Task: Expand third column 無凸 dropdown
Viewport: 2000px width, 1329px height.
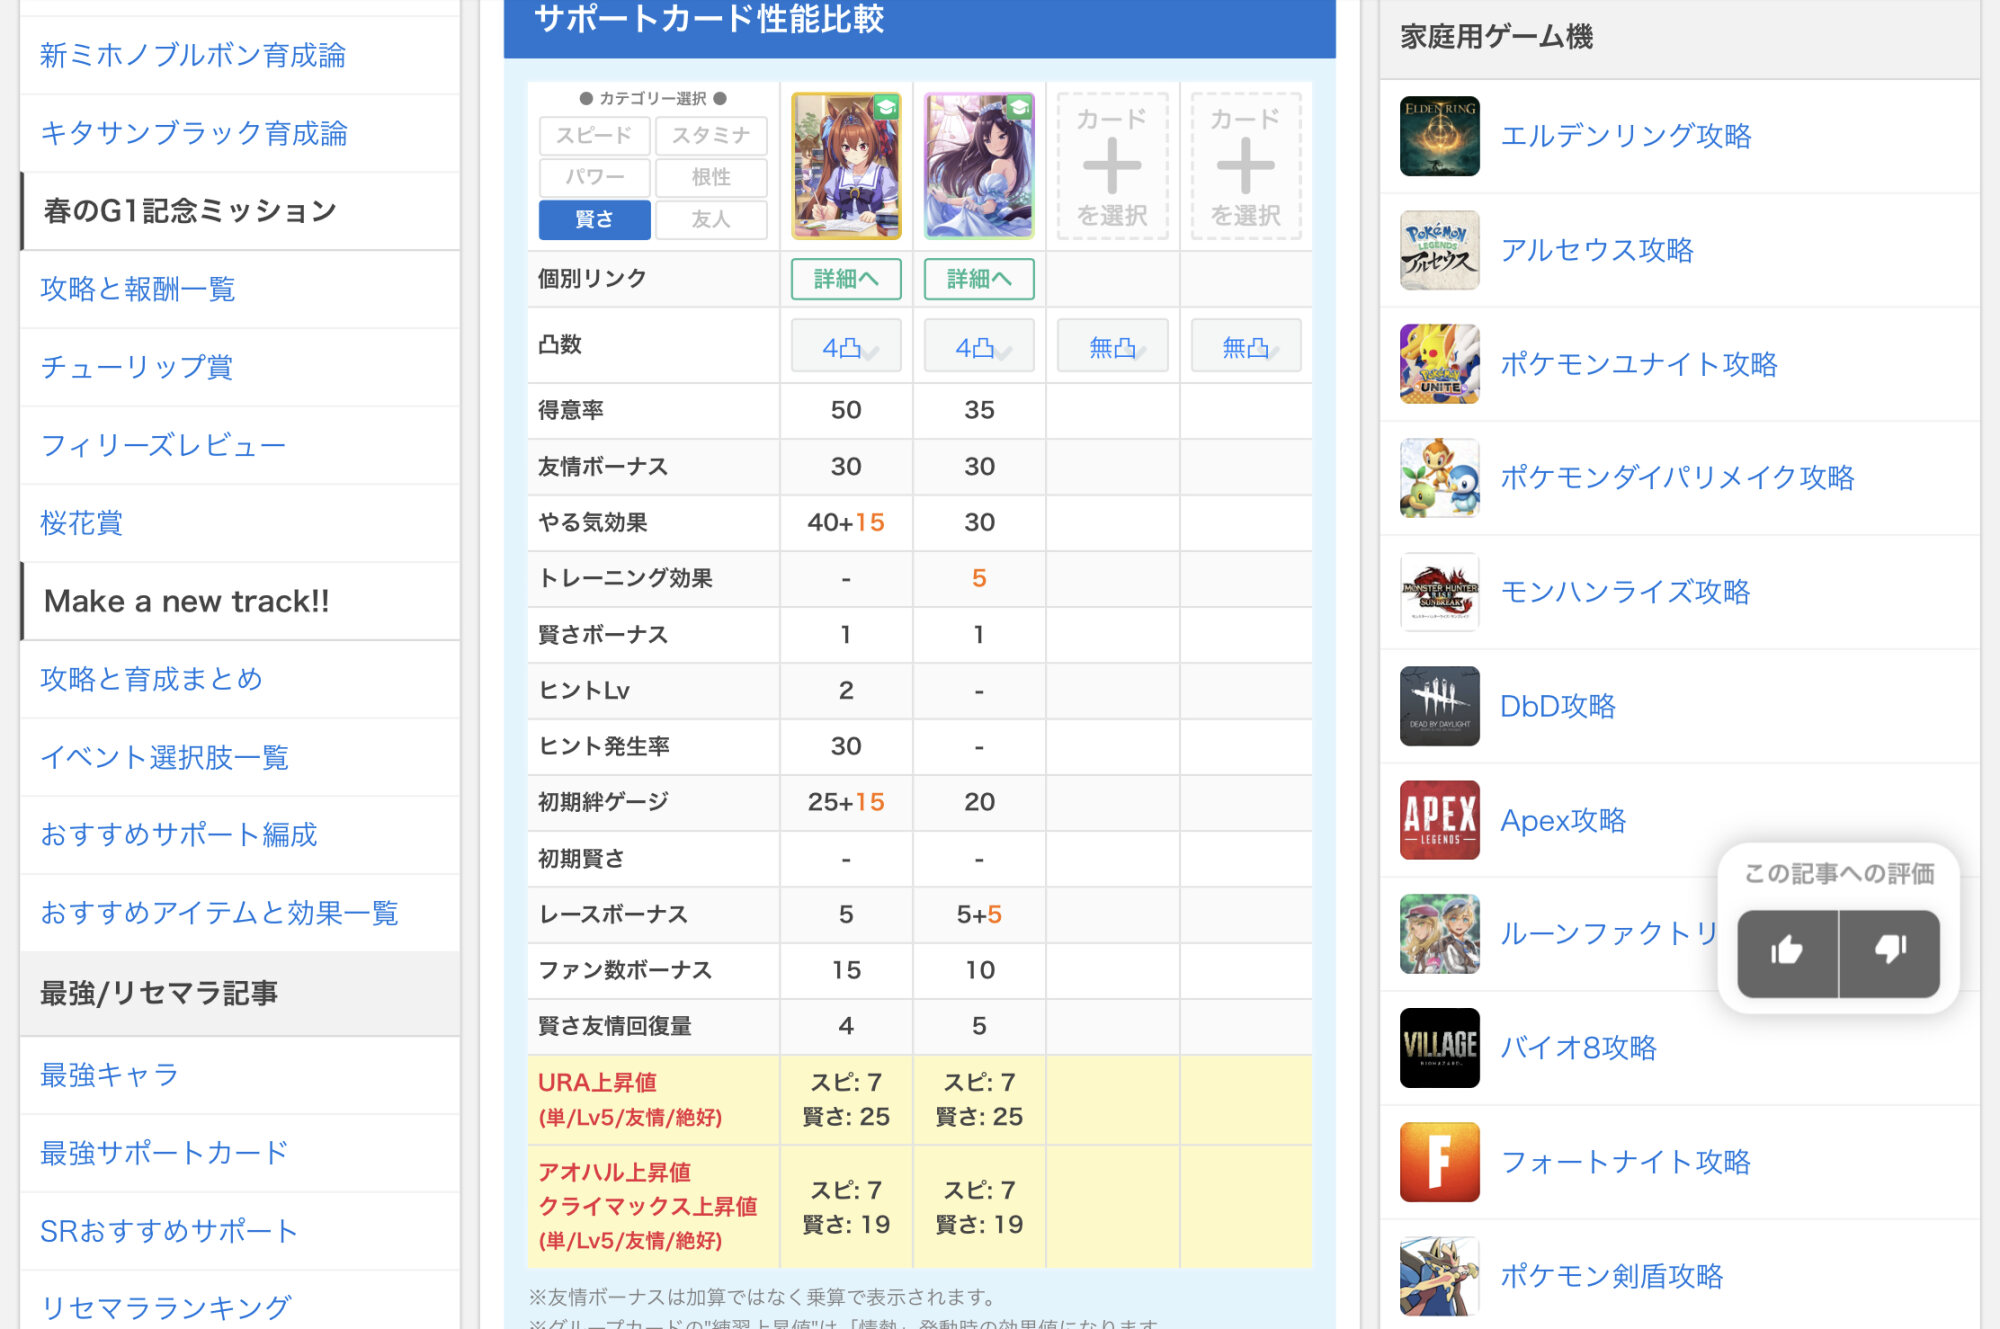Action: pyautogui.click(x=1112, y=347)
